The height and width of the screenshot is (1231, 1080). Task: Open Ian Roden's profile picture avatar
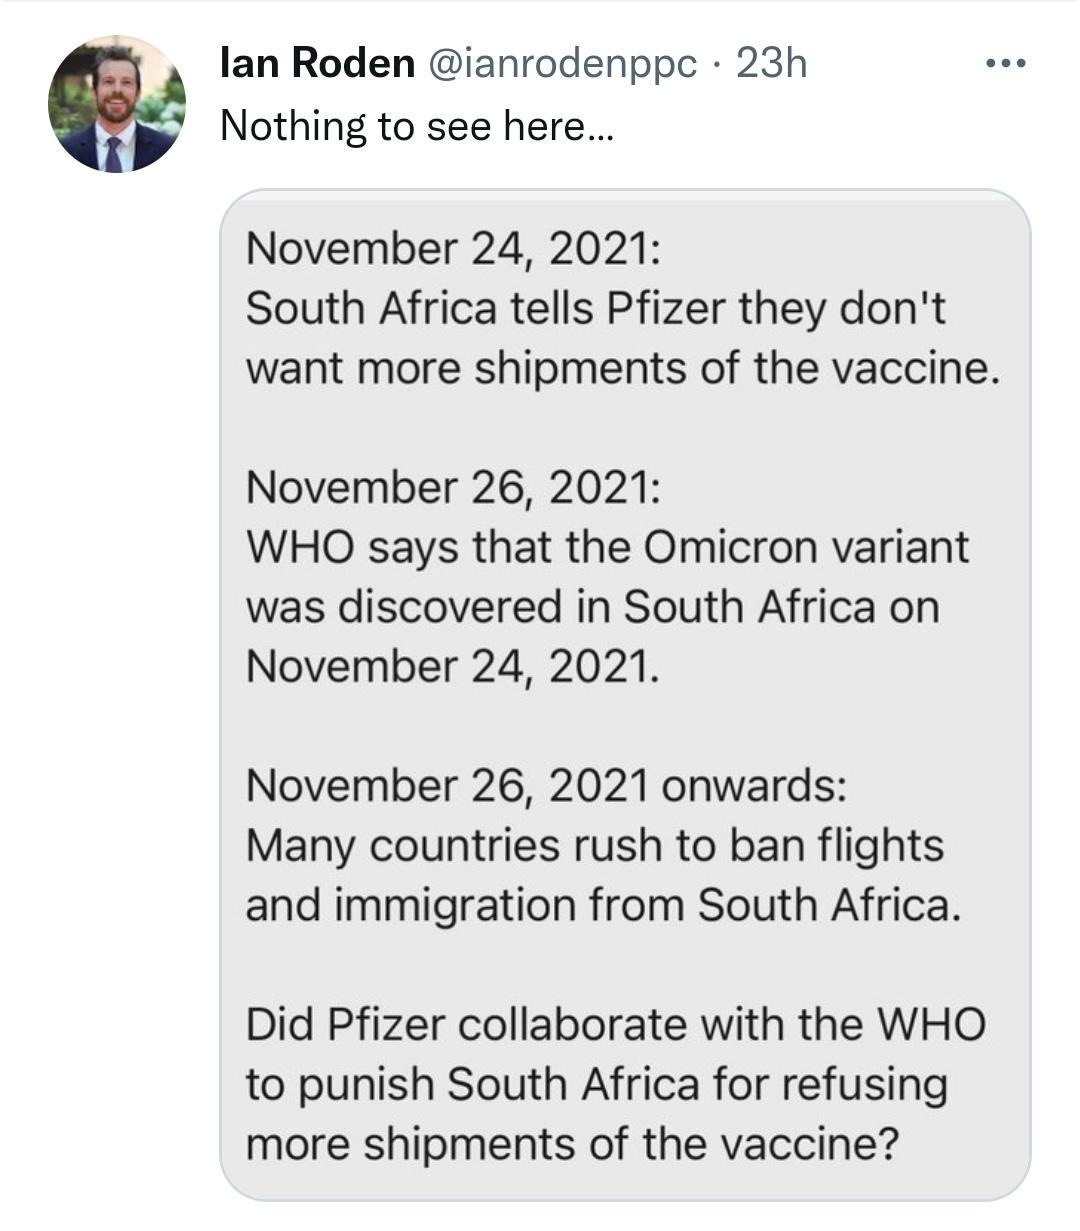[x=116, y=104]
